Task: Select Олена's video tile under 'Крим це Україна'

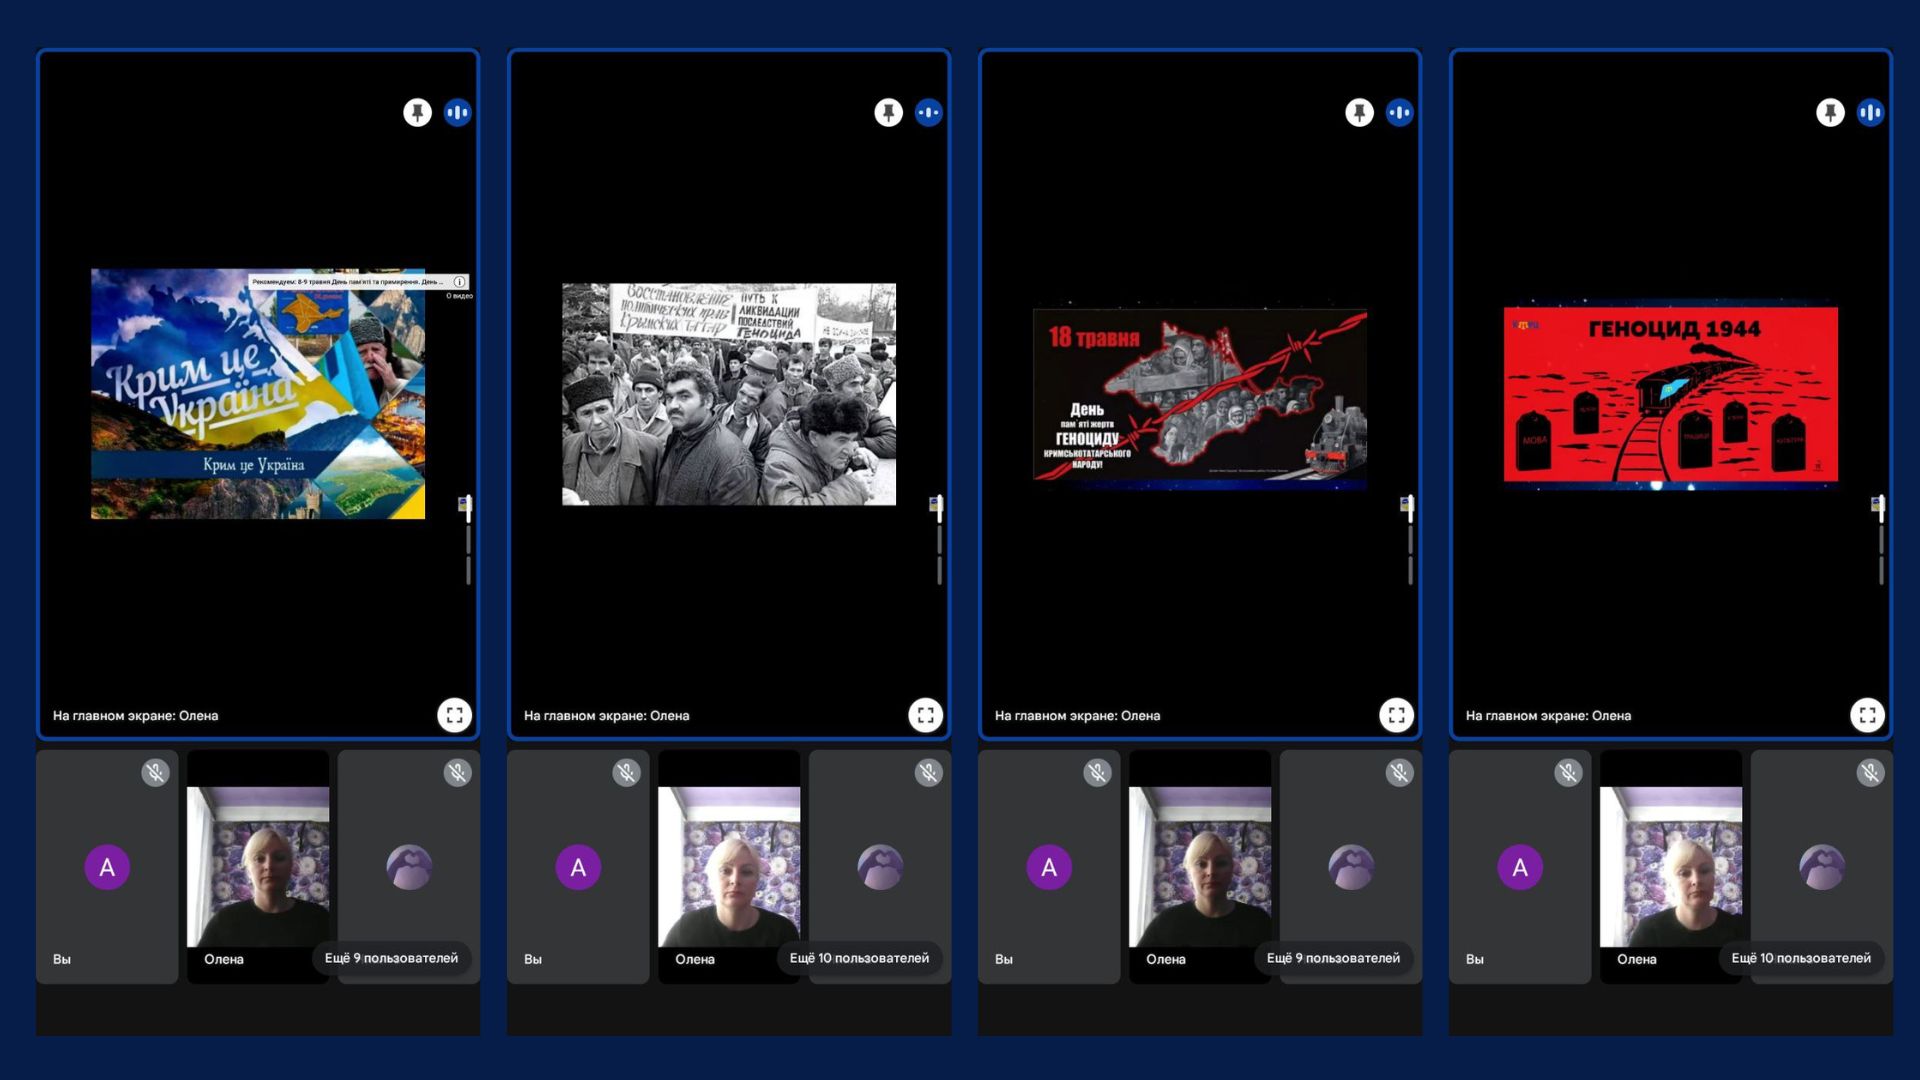Action: (x=258, y=867)
